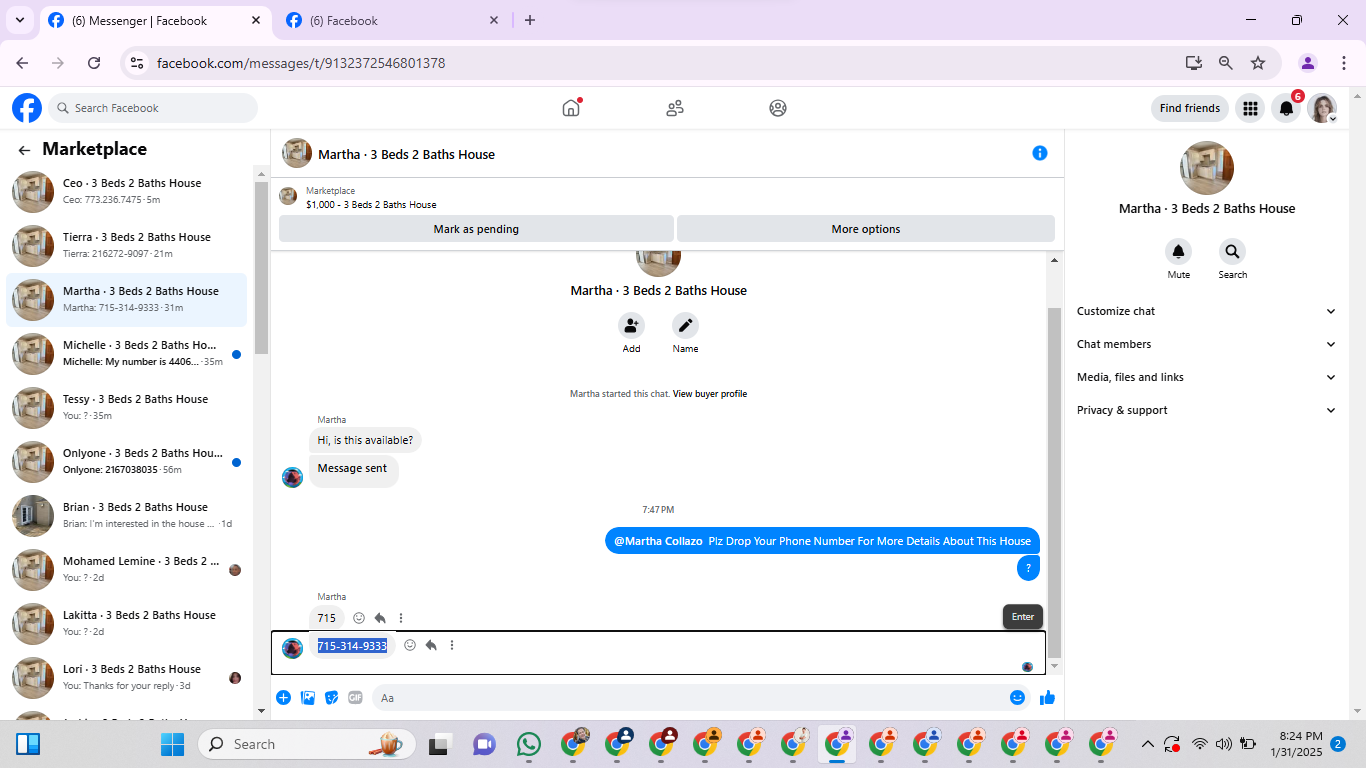Rename chat using the Name pencil icon
The width and height of the screenshot is (1366, 768).
(x=685, y=325)
